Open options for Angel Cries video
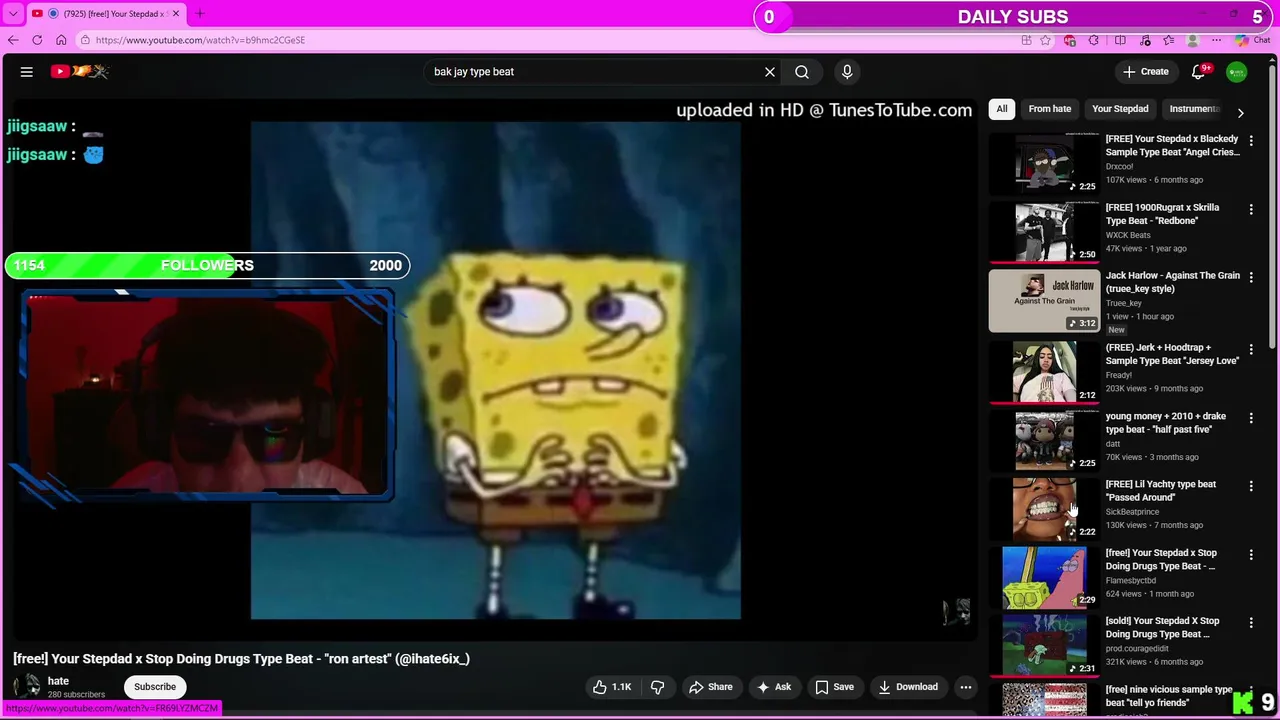 pos(1251,141)
